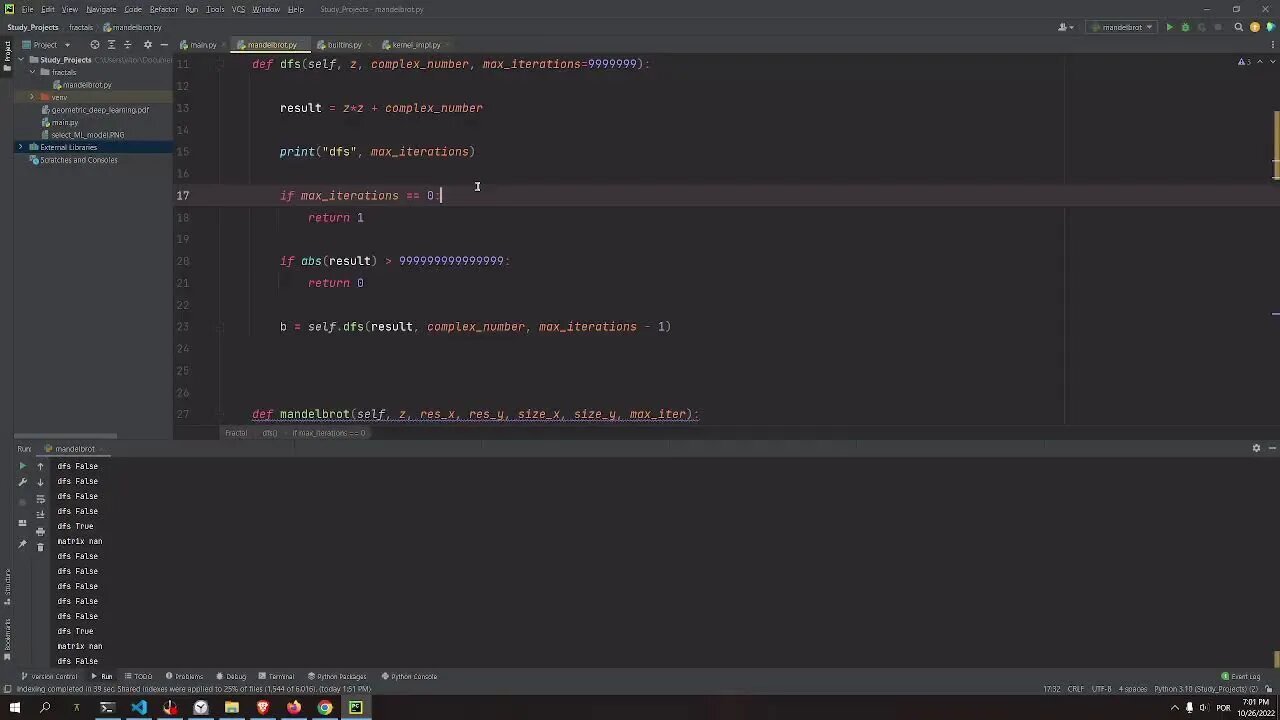This screenshot has width=1280, height=720.
Task: Click fractals breadcrumb in navigation bar
Action: tap(81, 27)
